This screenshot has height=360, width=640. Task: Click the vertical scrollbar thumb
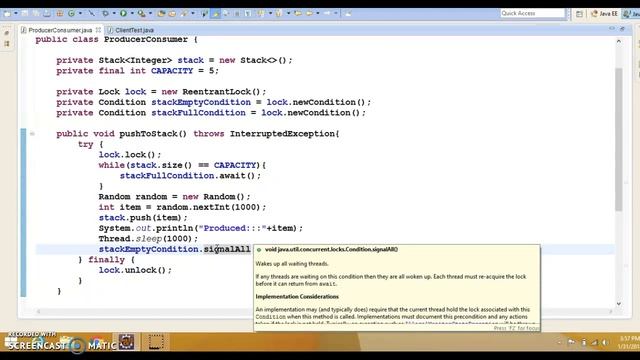[x=619, y=140]
